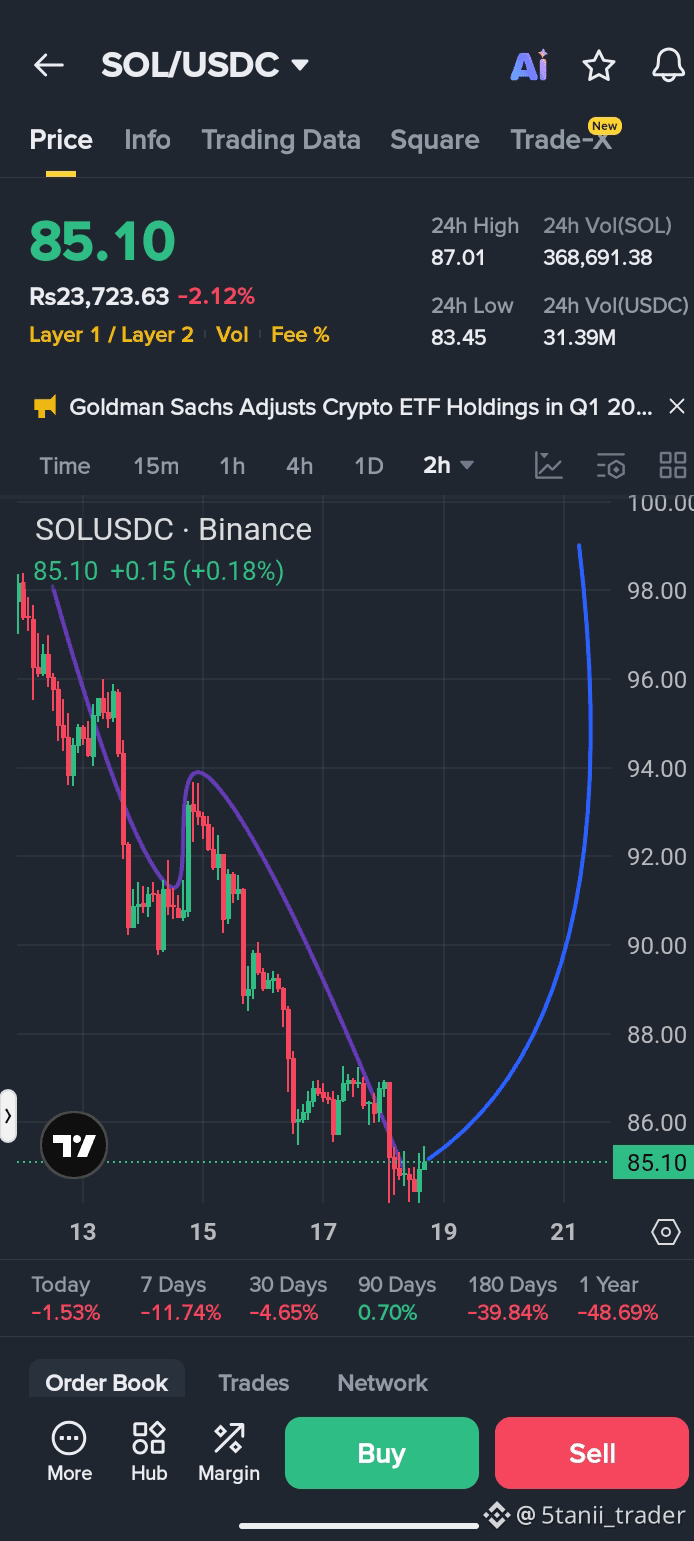The image size is (694, 1541).
Task: Tap the green Buy button
Action: click(382, 1453)
